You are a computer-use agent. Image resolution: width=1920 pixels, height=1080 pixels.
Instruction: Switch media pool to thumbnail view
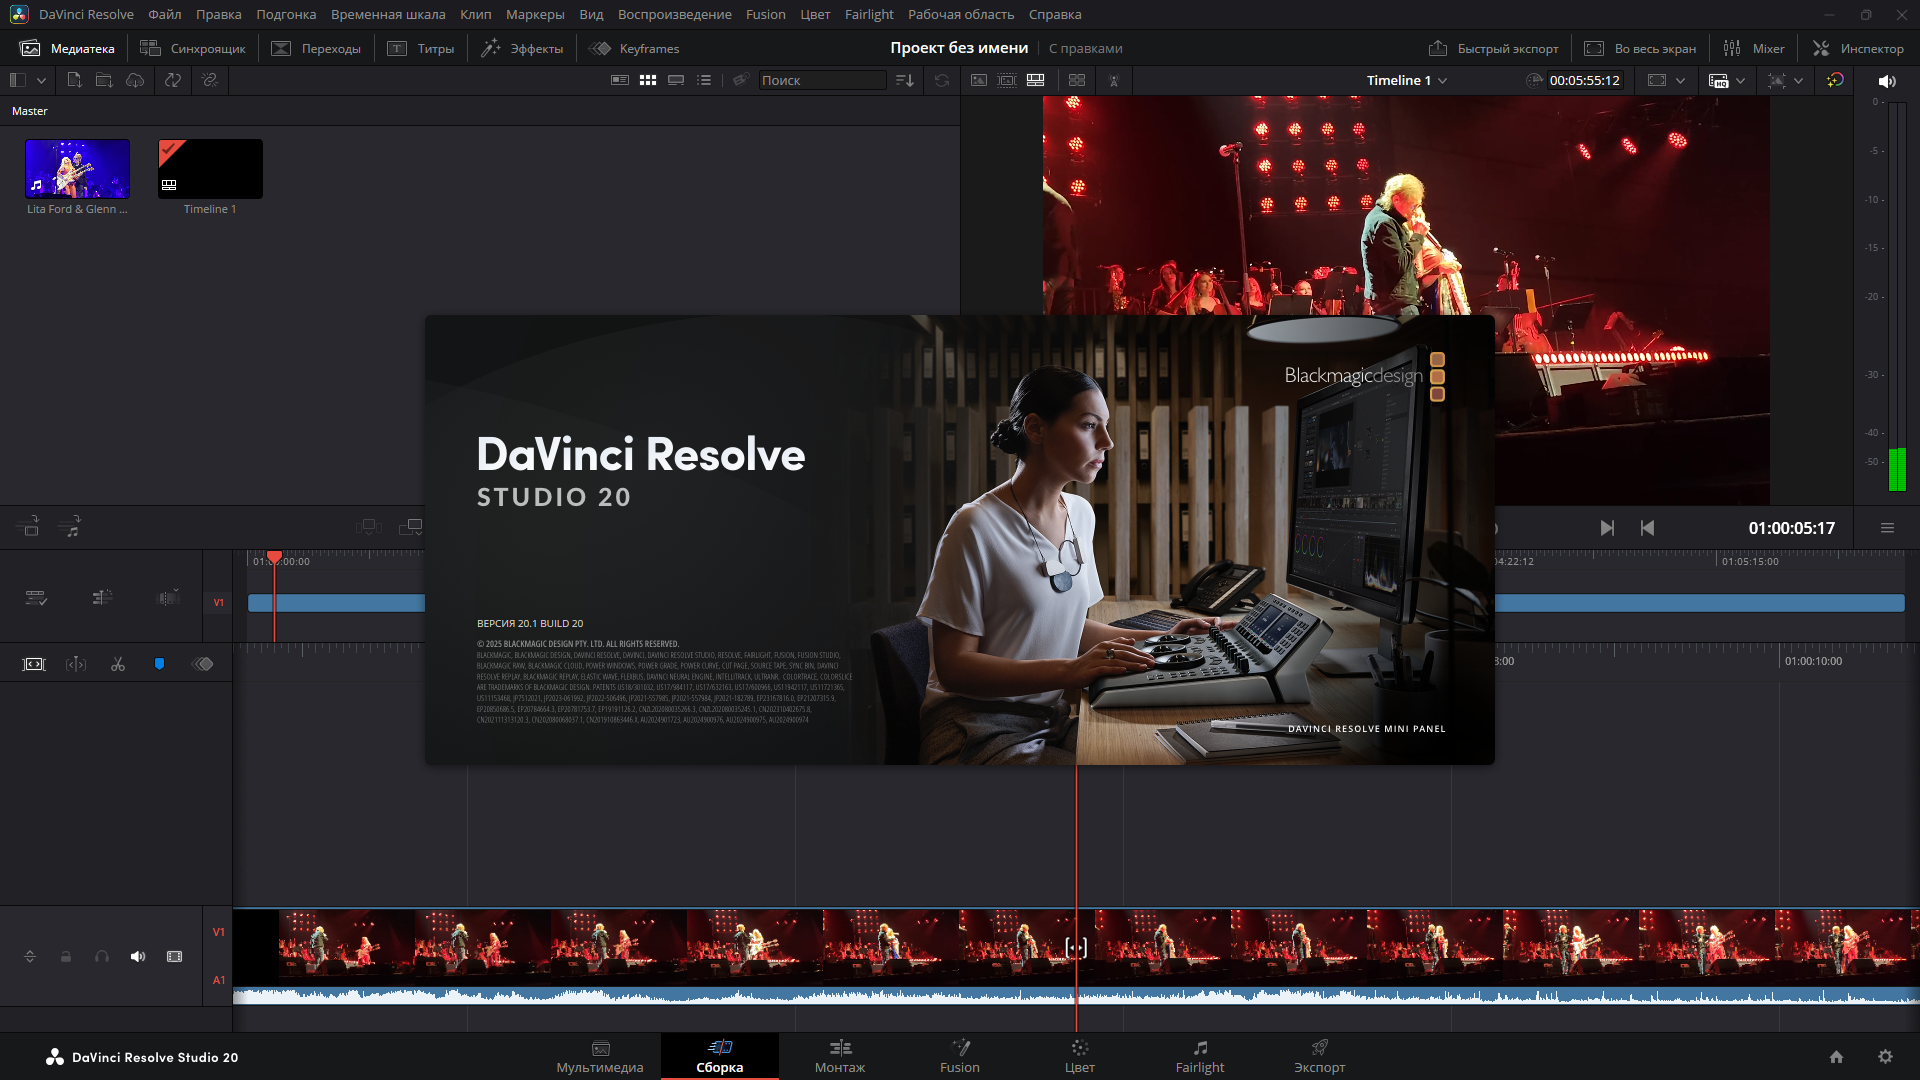click(x=648, y=80)
